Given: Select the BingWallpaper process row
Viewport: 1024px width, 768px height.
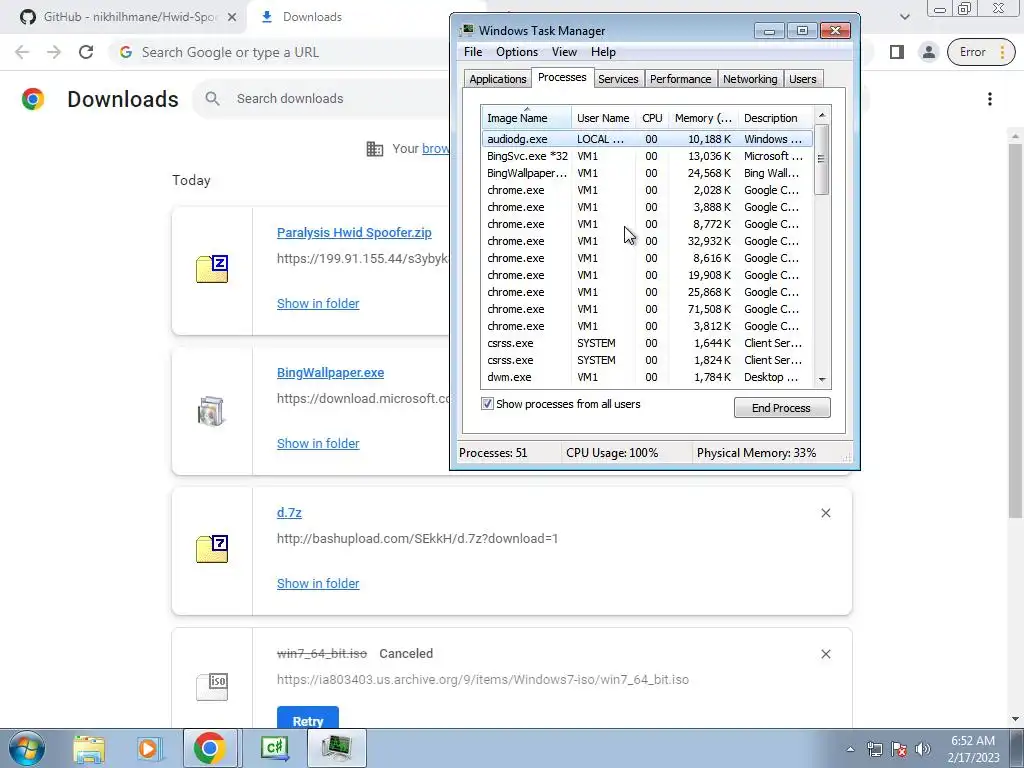Looking at the screenshot, I should (647, 173).
